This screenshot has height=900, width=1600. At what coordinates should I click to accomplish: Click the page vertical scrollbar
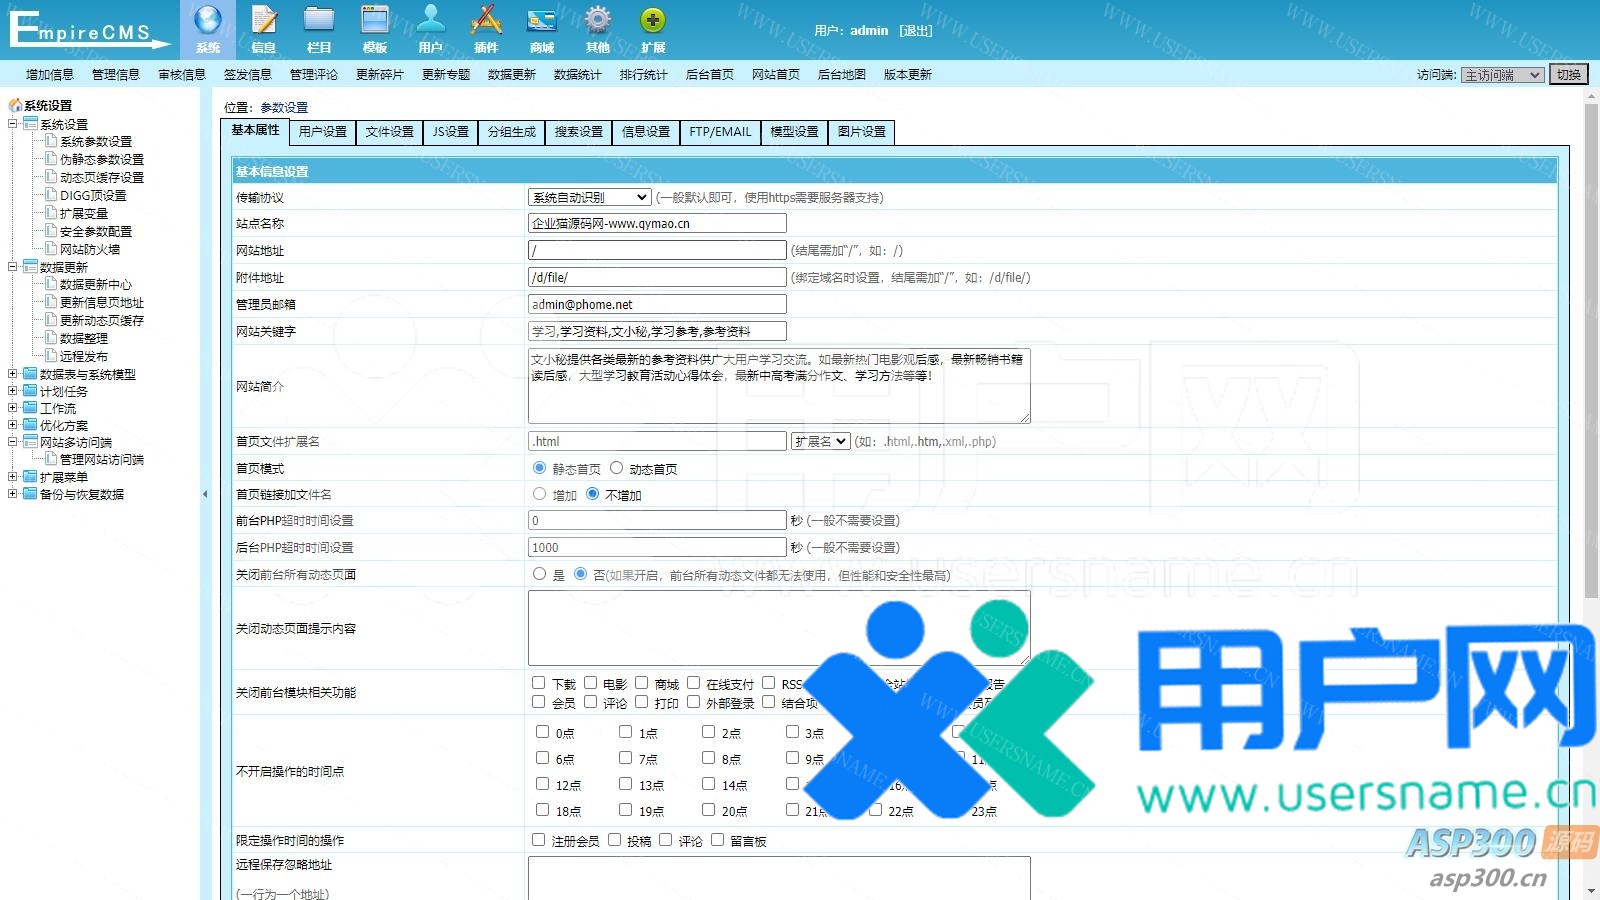(x=1591, y=350)
